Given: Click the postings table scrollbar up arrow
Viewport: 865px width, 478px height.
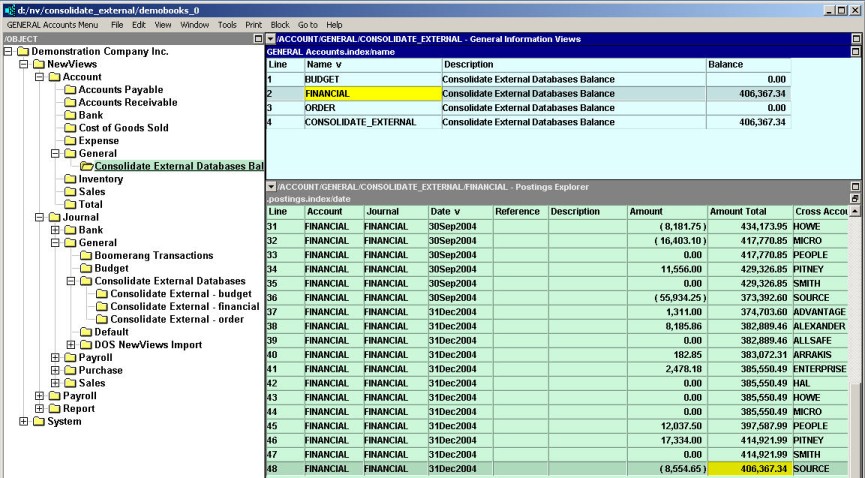Looking at the screenshot, I should [855, 212].
